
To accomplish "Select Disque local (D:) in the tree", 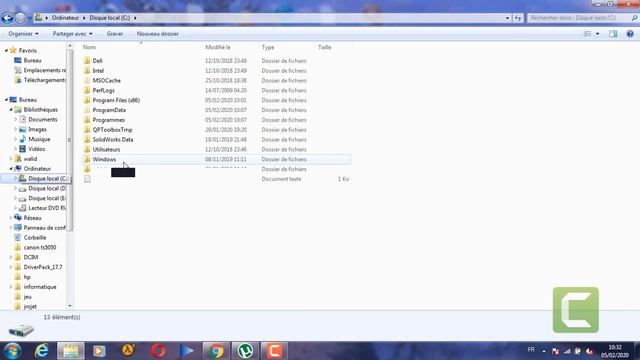I will click(47, 189).
